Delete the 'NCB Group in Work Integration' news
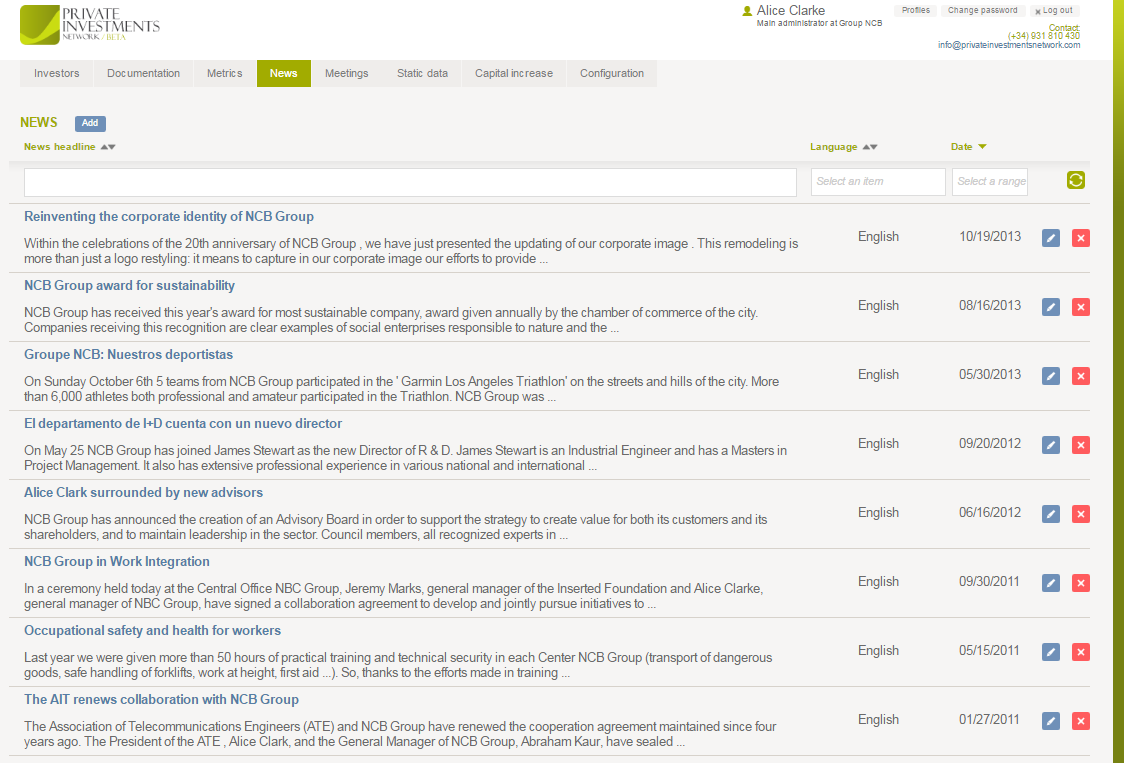Screen dimensions: 1124x763 pos(1080,583)
